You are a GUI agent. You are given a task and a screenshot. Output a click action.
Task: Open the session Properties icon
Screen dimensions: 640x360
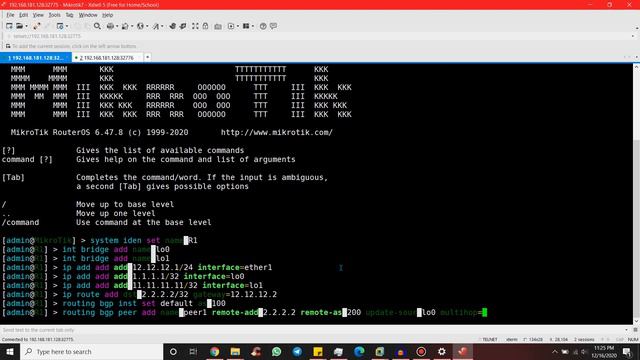60,26
